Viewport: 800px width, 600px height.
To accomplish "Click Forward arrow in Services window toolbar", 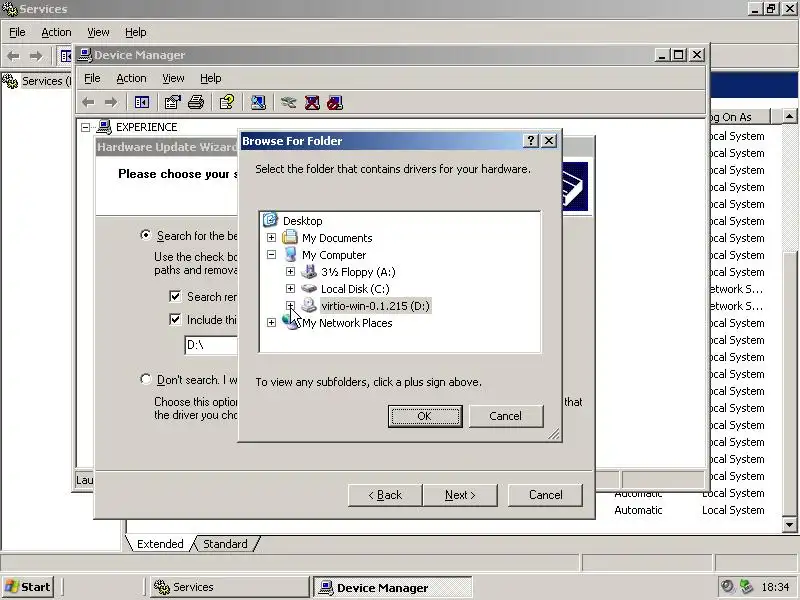I will click(36, 56).
